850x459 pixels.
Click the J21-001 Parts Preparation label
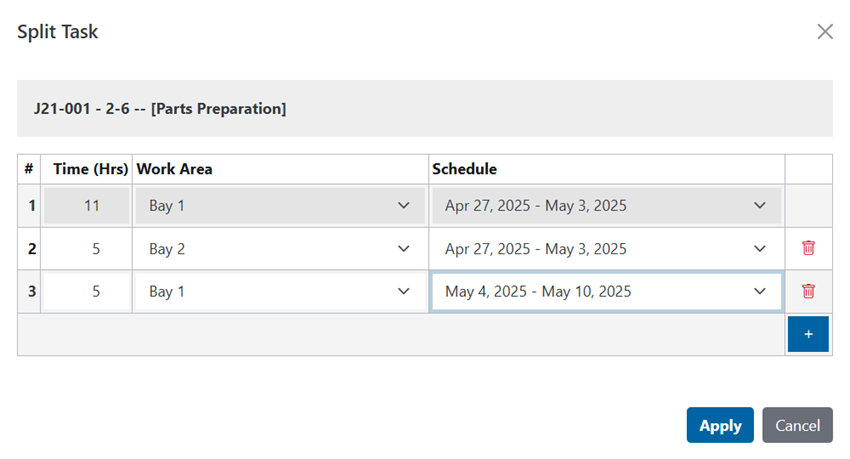160,108
